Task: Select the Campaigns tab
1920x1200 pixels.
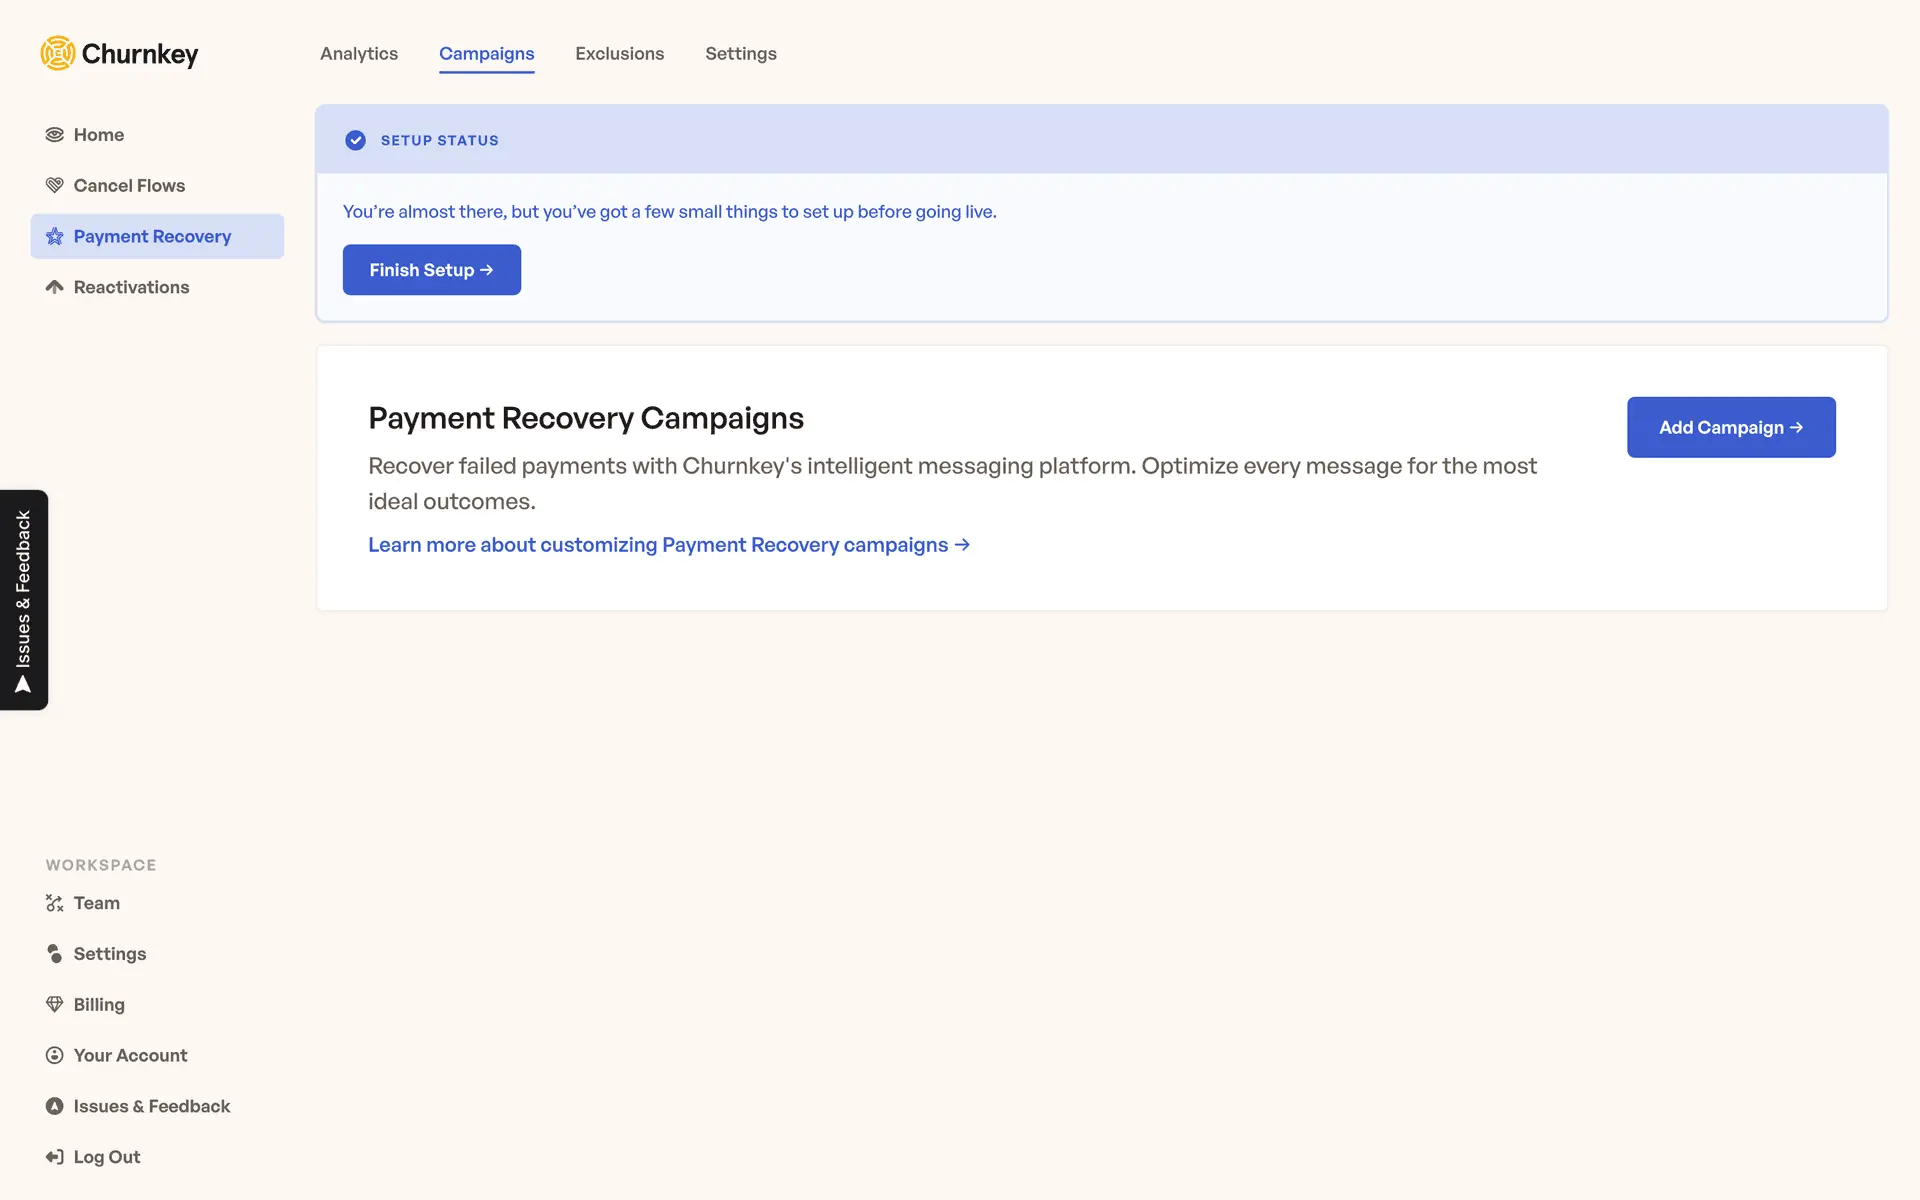Action: pos(486,54)
